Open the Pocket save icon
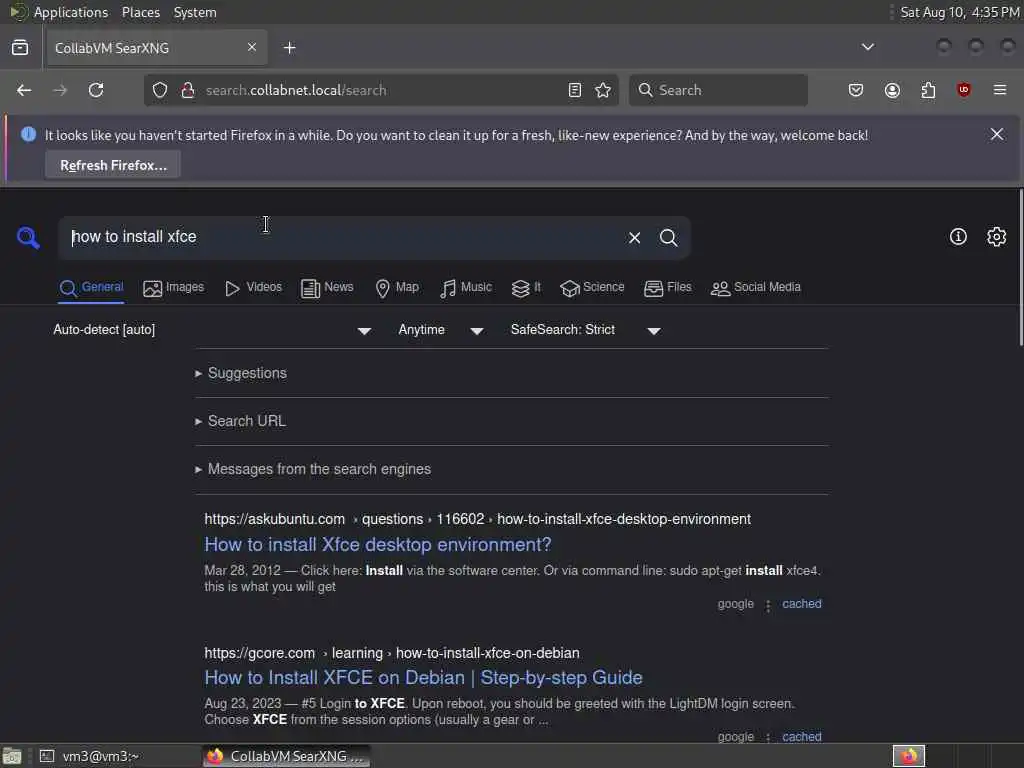 856,90
